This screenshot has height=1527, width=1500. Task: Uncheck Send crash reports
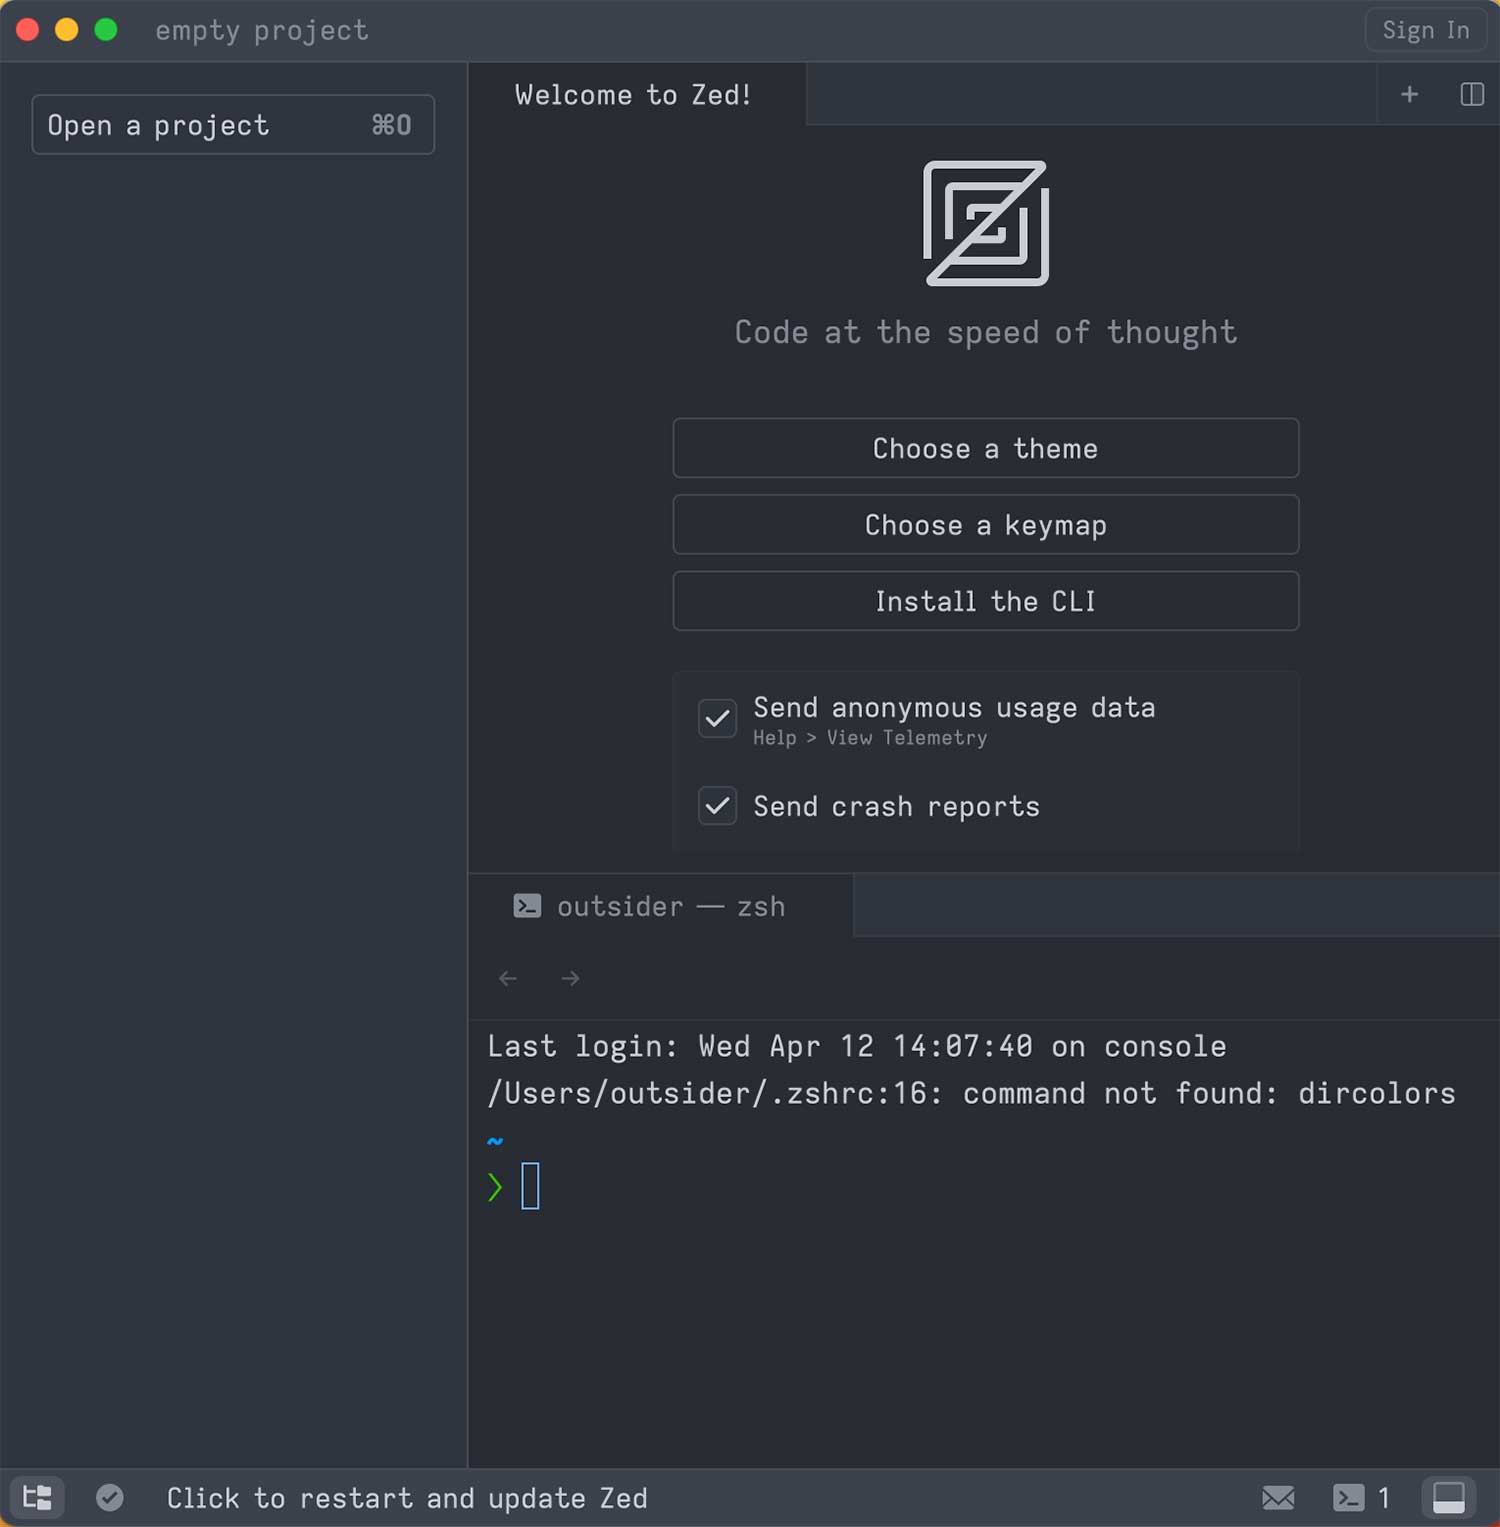coord(717,805)
